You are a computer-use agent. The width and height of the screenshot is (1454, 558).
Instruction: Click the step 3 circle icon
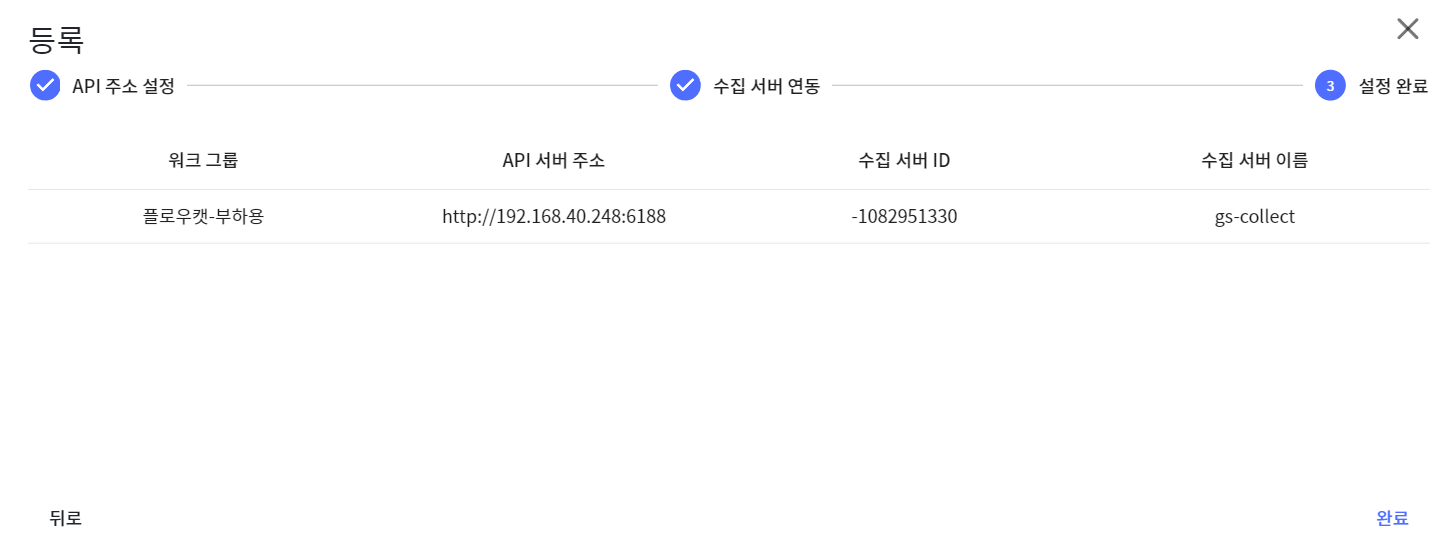coord(1330,86)
